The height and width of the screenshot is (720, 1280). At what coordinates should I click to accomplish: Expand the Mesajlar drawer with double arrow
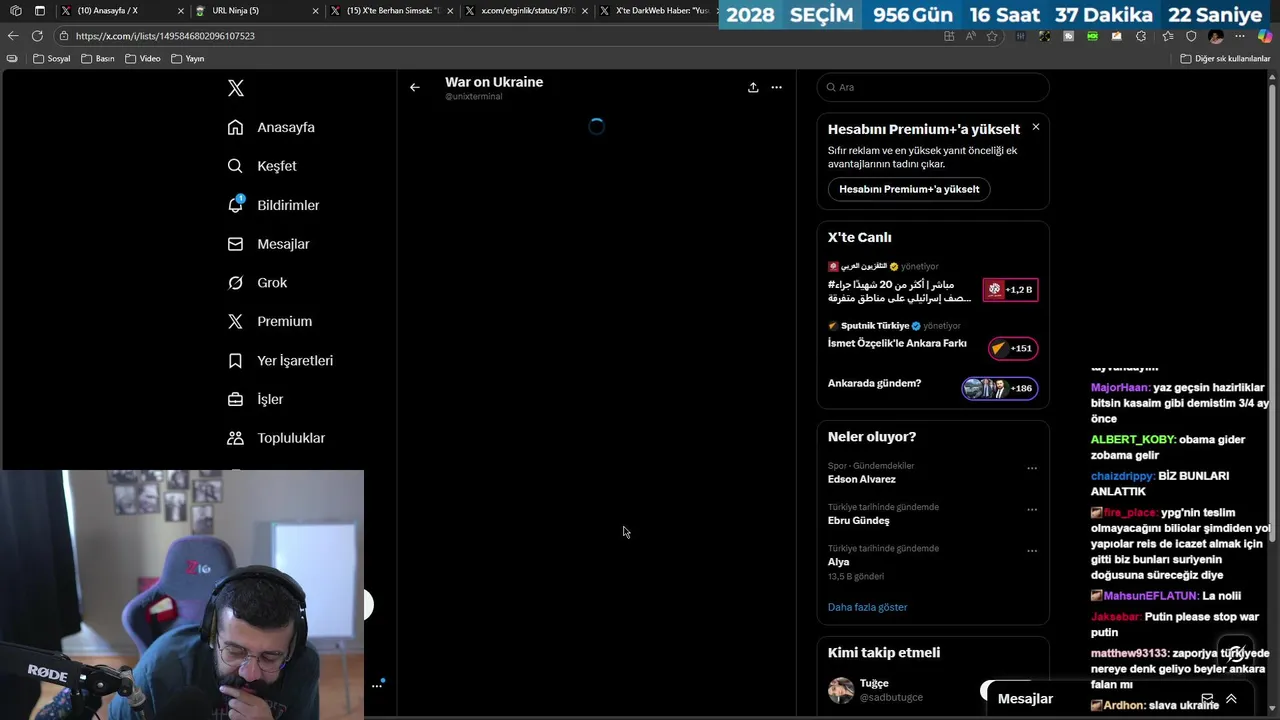(1231, 699)
